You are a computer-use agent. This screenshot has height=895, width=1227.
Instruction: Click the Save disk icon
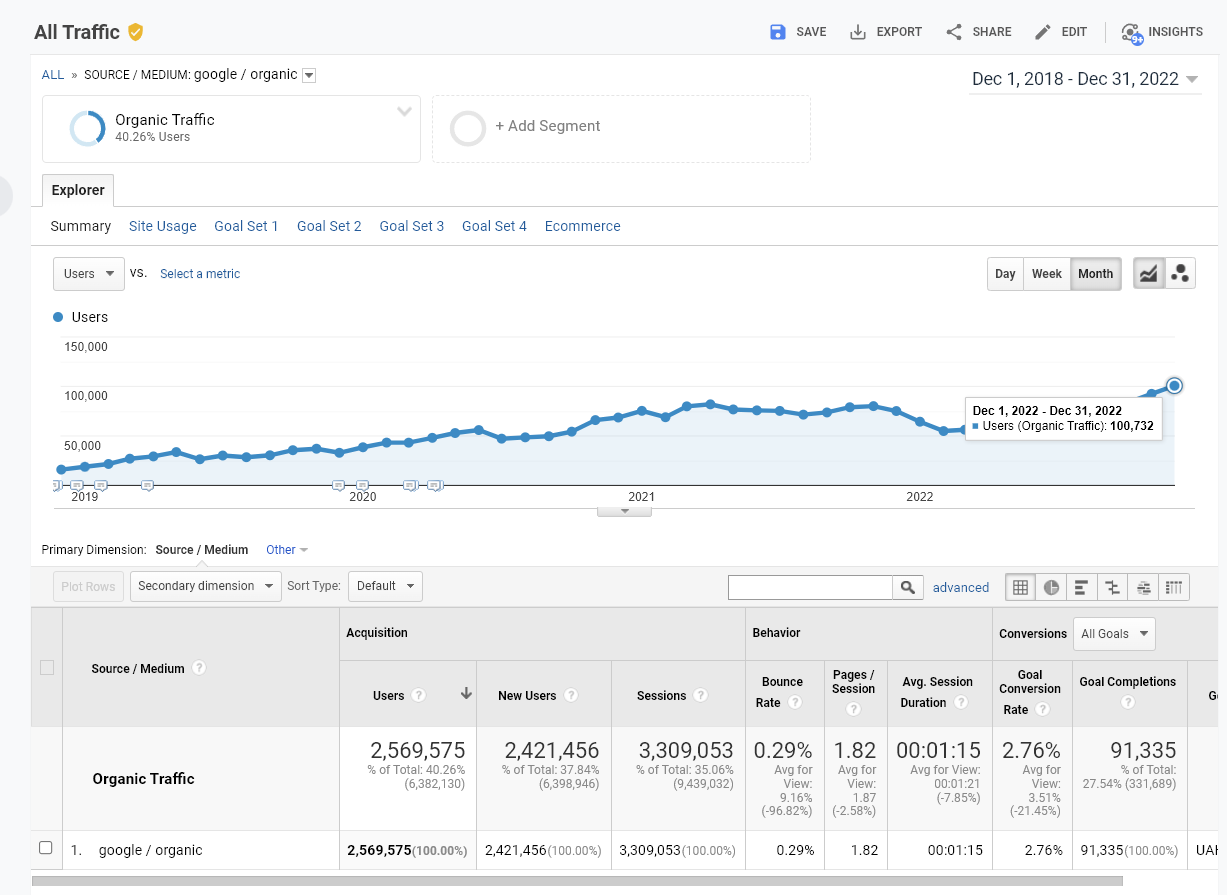coord(778,32)
